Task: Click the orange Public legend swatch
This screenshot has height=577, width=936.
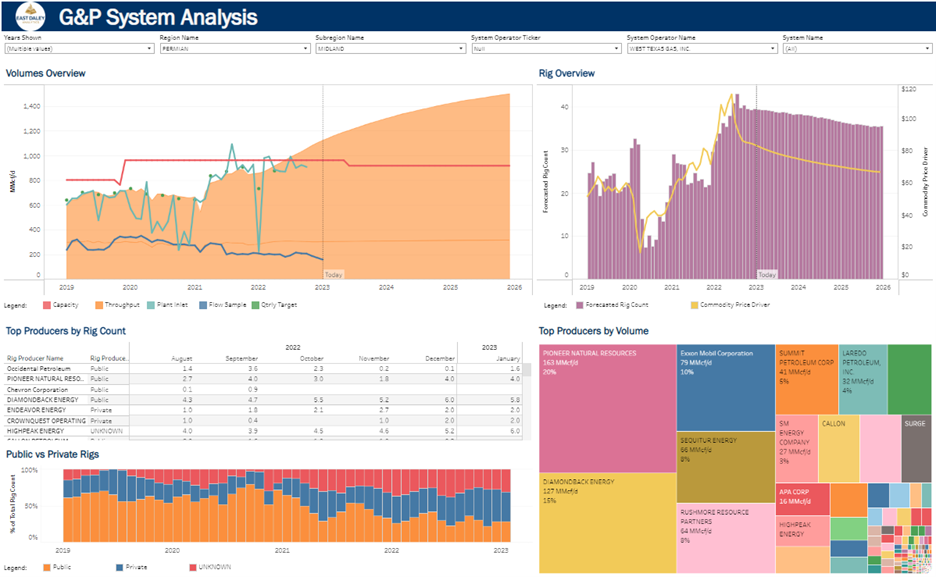Action: [x=47, y=567]
